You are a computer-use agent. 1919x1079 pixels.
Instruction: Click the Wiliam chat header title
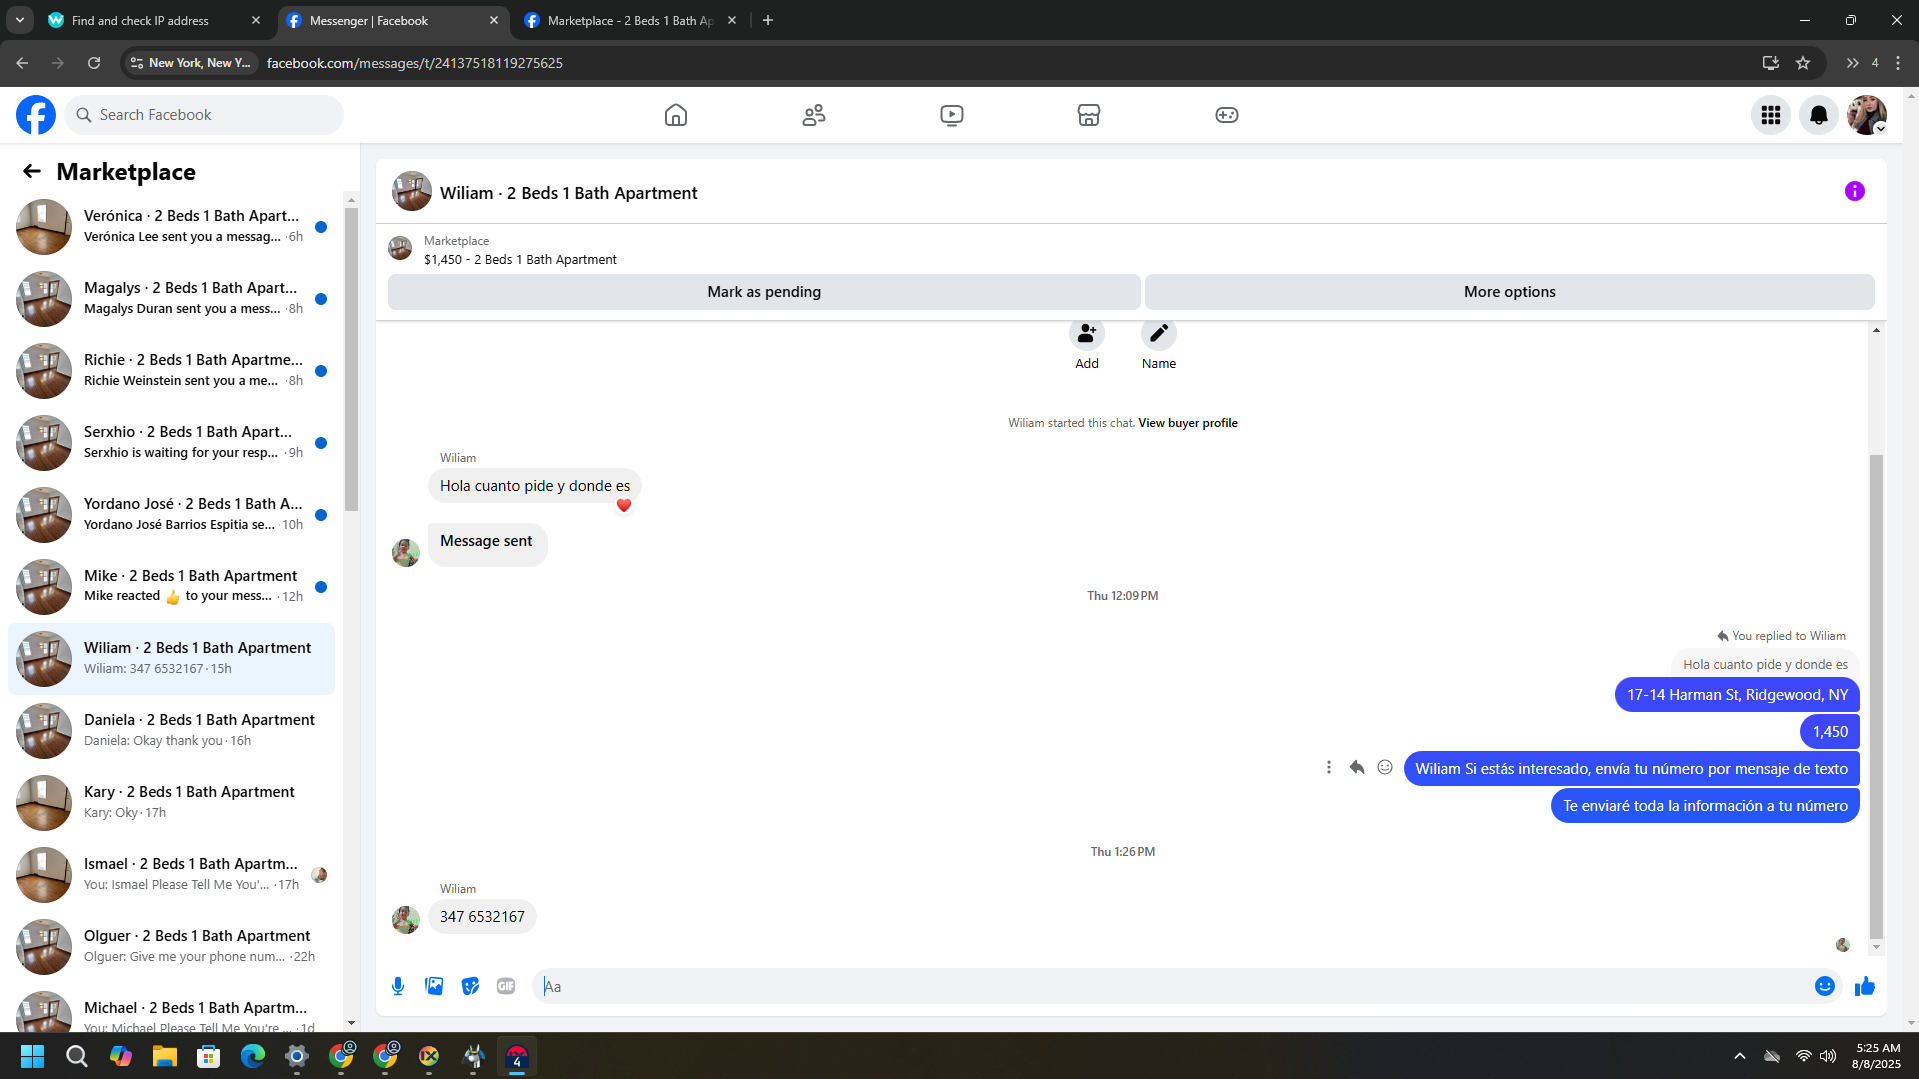[569, 193]
